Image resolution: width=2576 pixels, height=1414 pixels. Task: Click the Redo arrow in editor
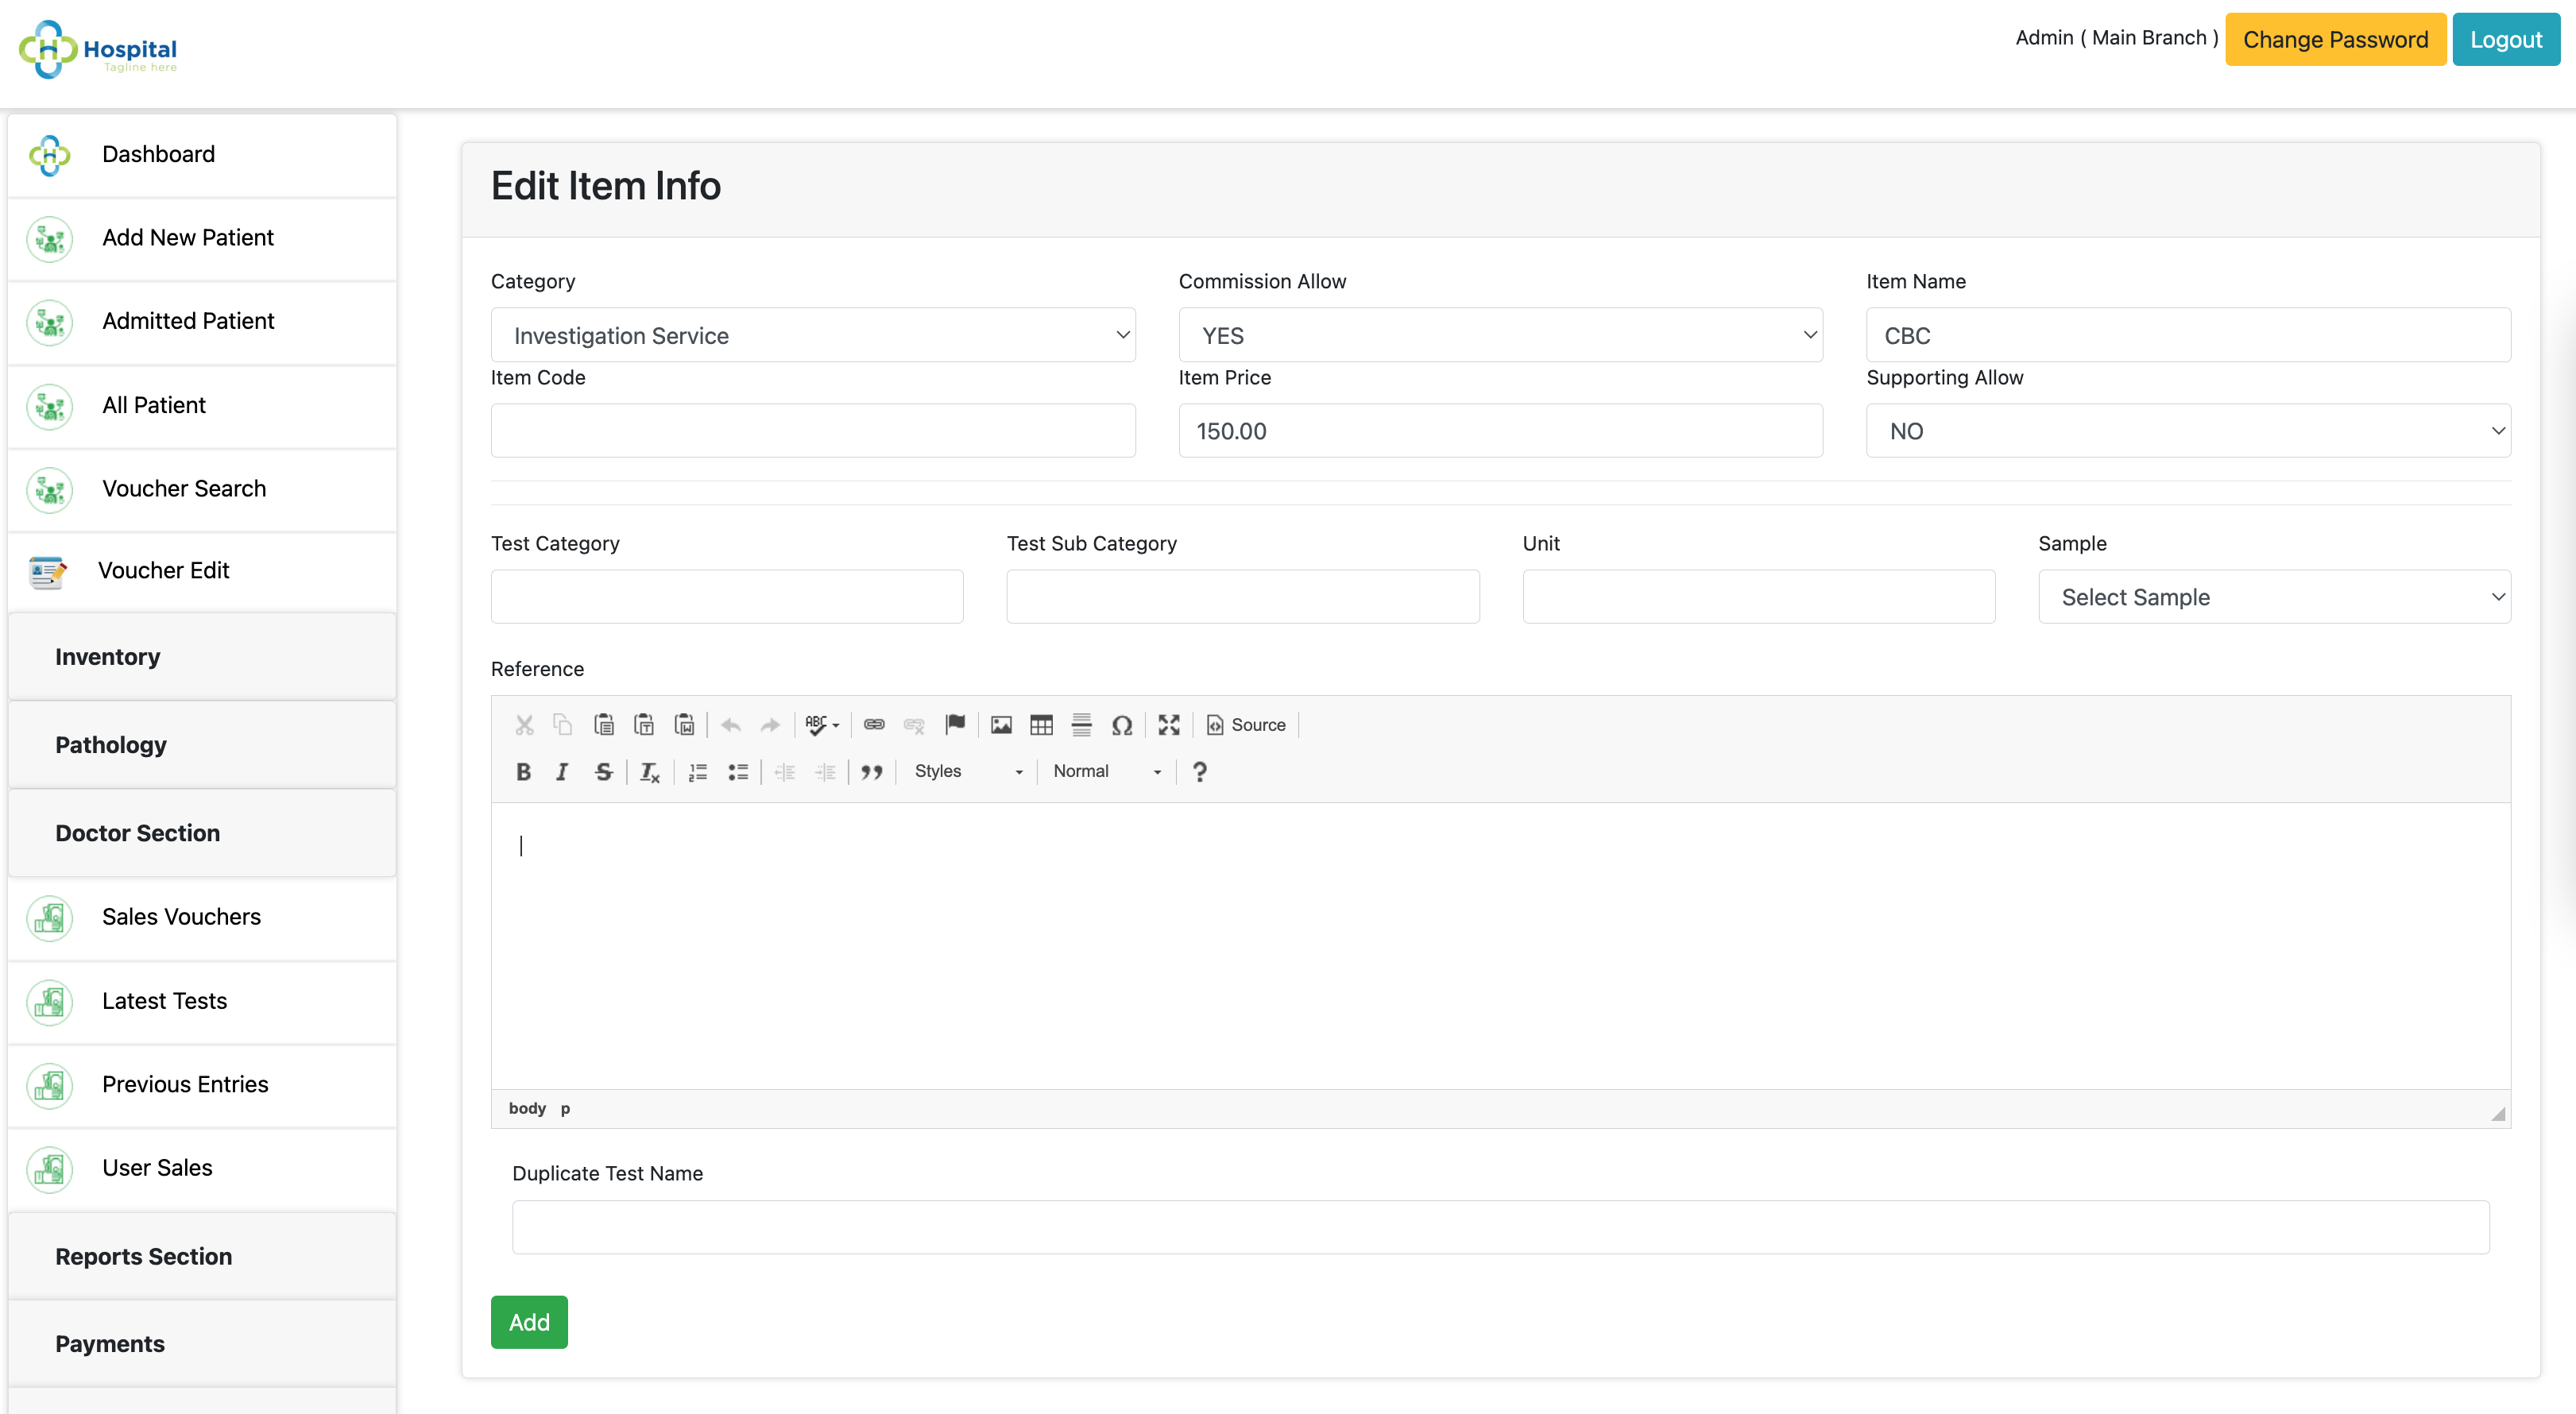(770, 725)
